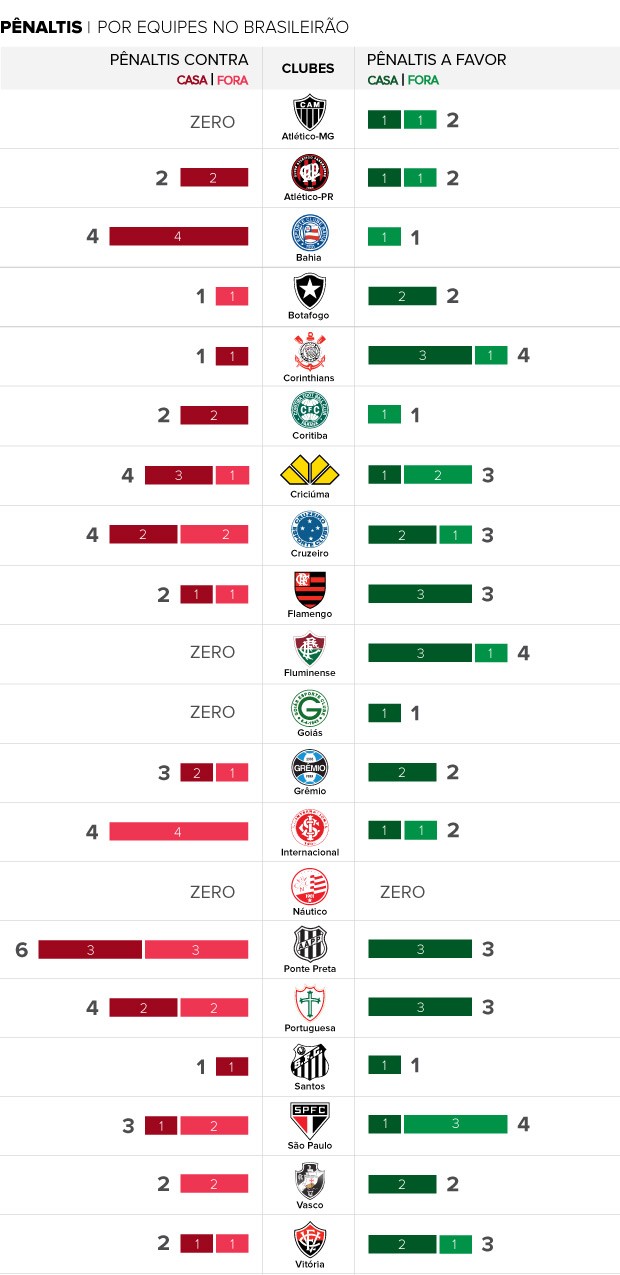Click the CLUBES column header

coord(308,69)
